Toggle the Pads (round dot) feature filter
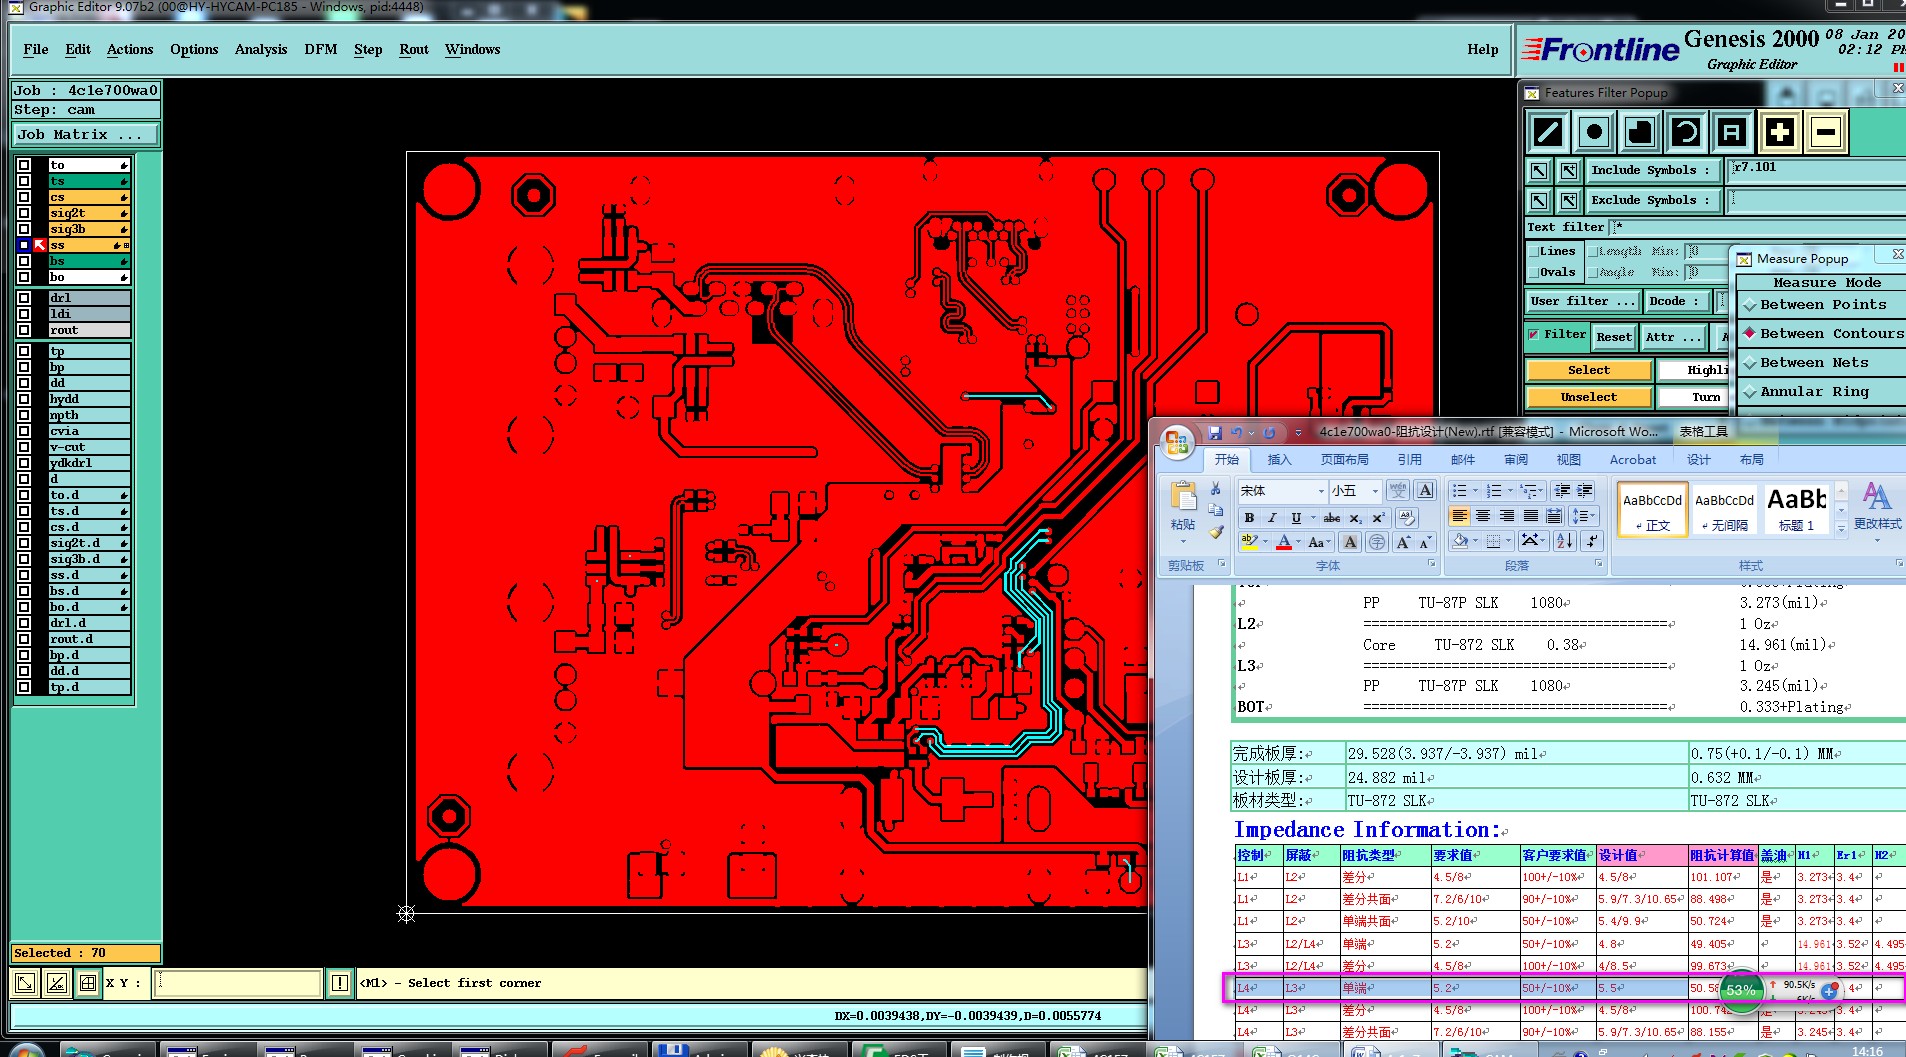The height and width of the screenshot is (1057, 1906). pos(1594,132)
